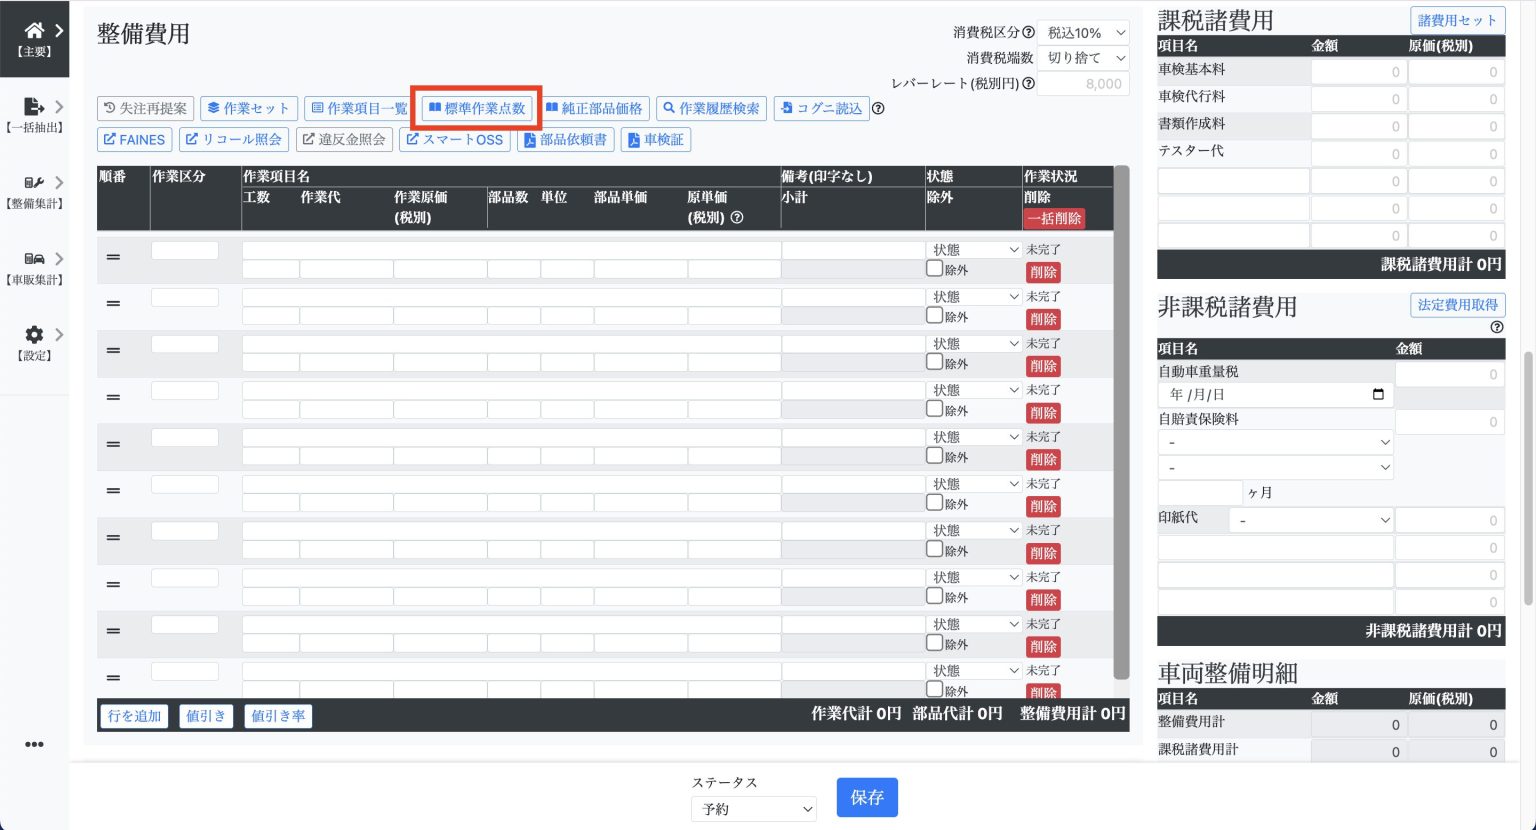Click the three-dots more icon in sidebar
Screen dimensions: 1536x830
pos(34,744)
